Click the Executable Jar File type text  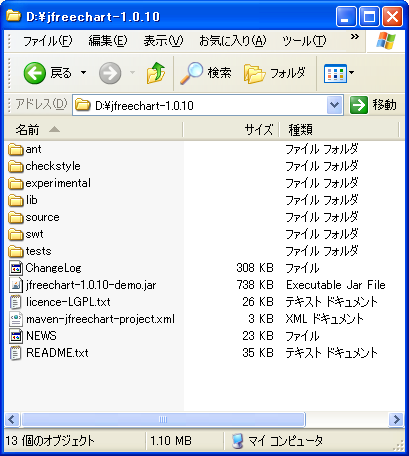[336, 285]
